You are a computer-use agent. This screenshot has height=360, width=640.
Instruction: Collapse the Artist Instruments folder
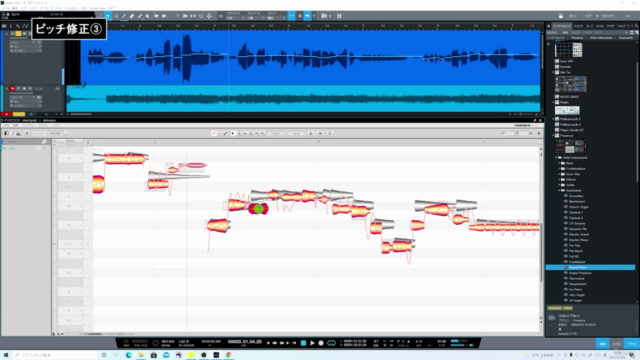pyautogui.click(x=556, y=158)
